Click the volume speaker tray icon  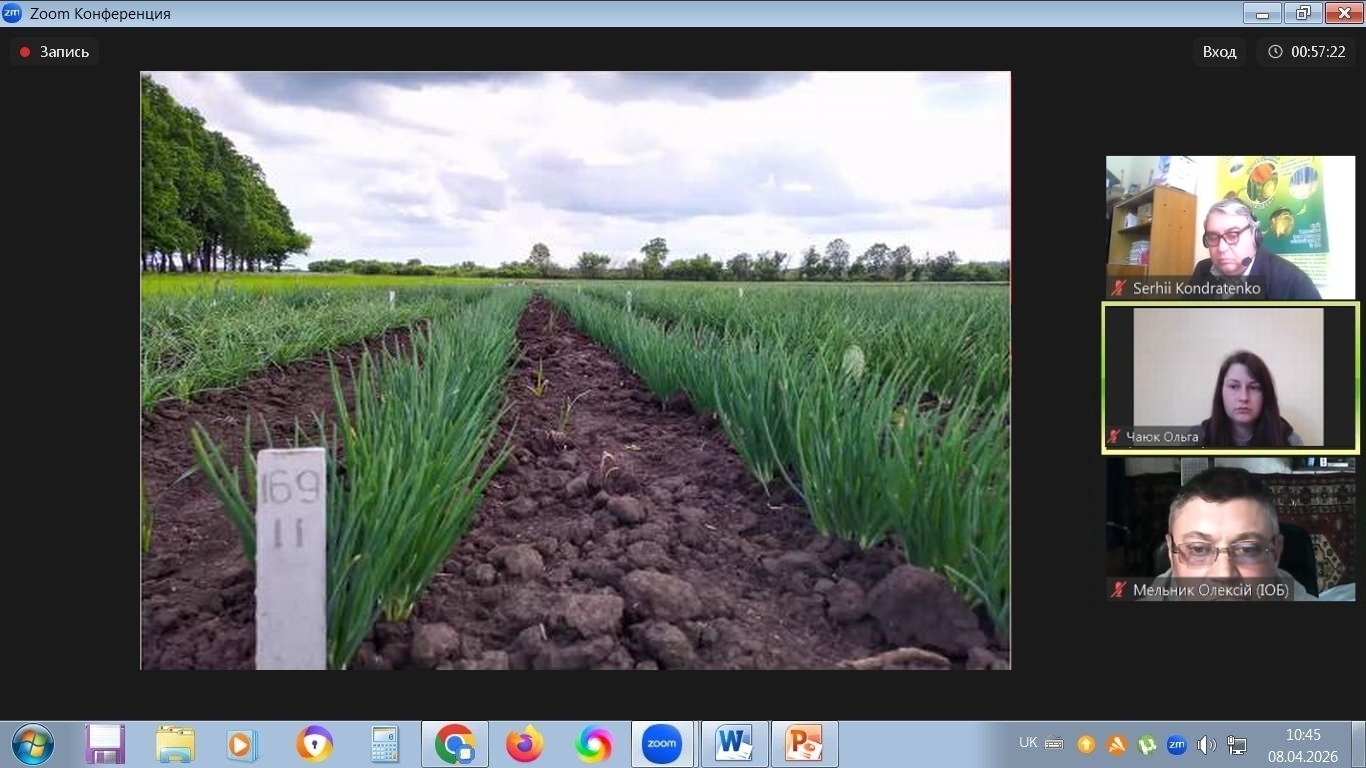(1206, 744)
